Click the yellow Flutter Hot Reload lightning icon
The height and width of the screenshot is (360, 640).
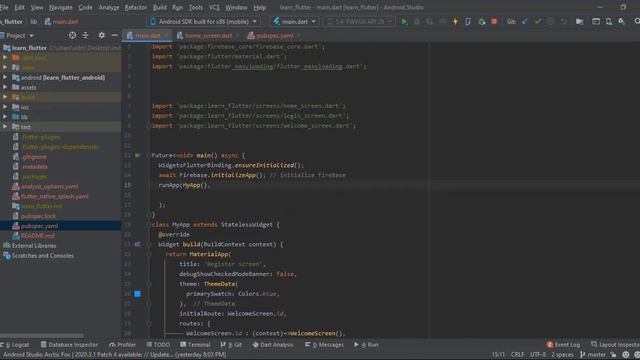point(456,22)
